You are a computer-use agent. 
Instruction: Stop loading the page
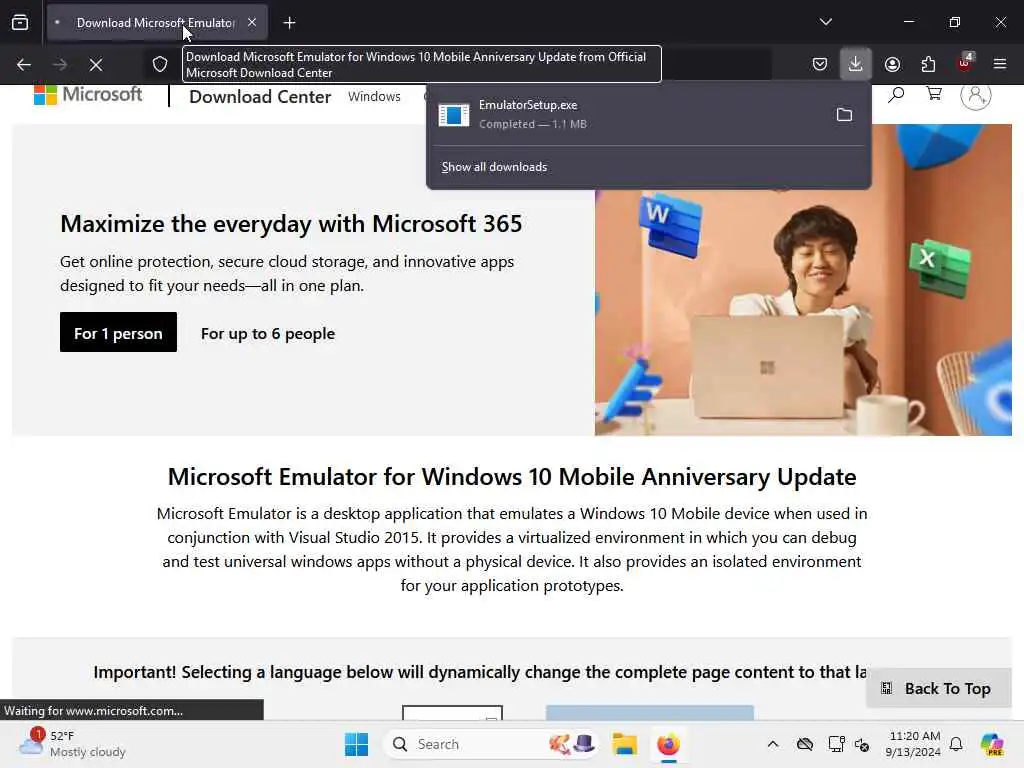tap(96, 65)
